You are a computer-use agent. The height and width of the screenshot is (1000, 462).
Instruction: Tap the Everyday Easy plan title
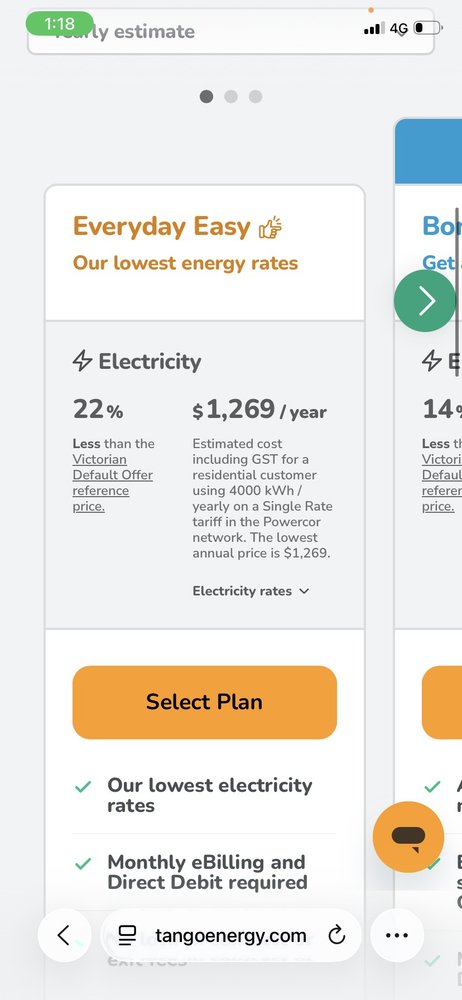(x=161, y=226)
